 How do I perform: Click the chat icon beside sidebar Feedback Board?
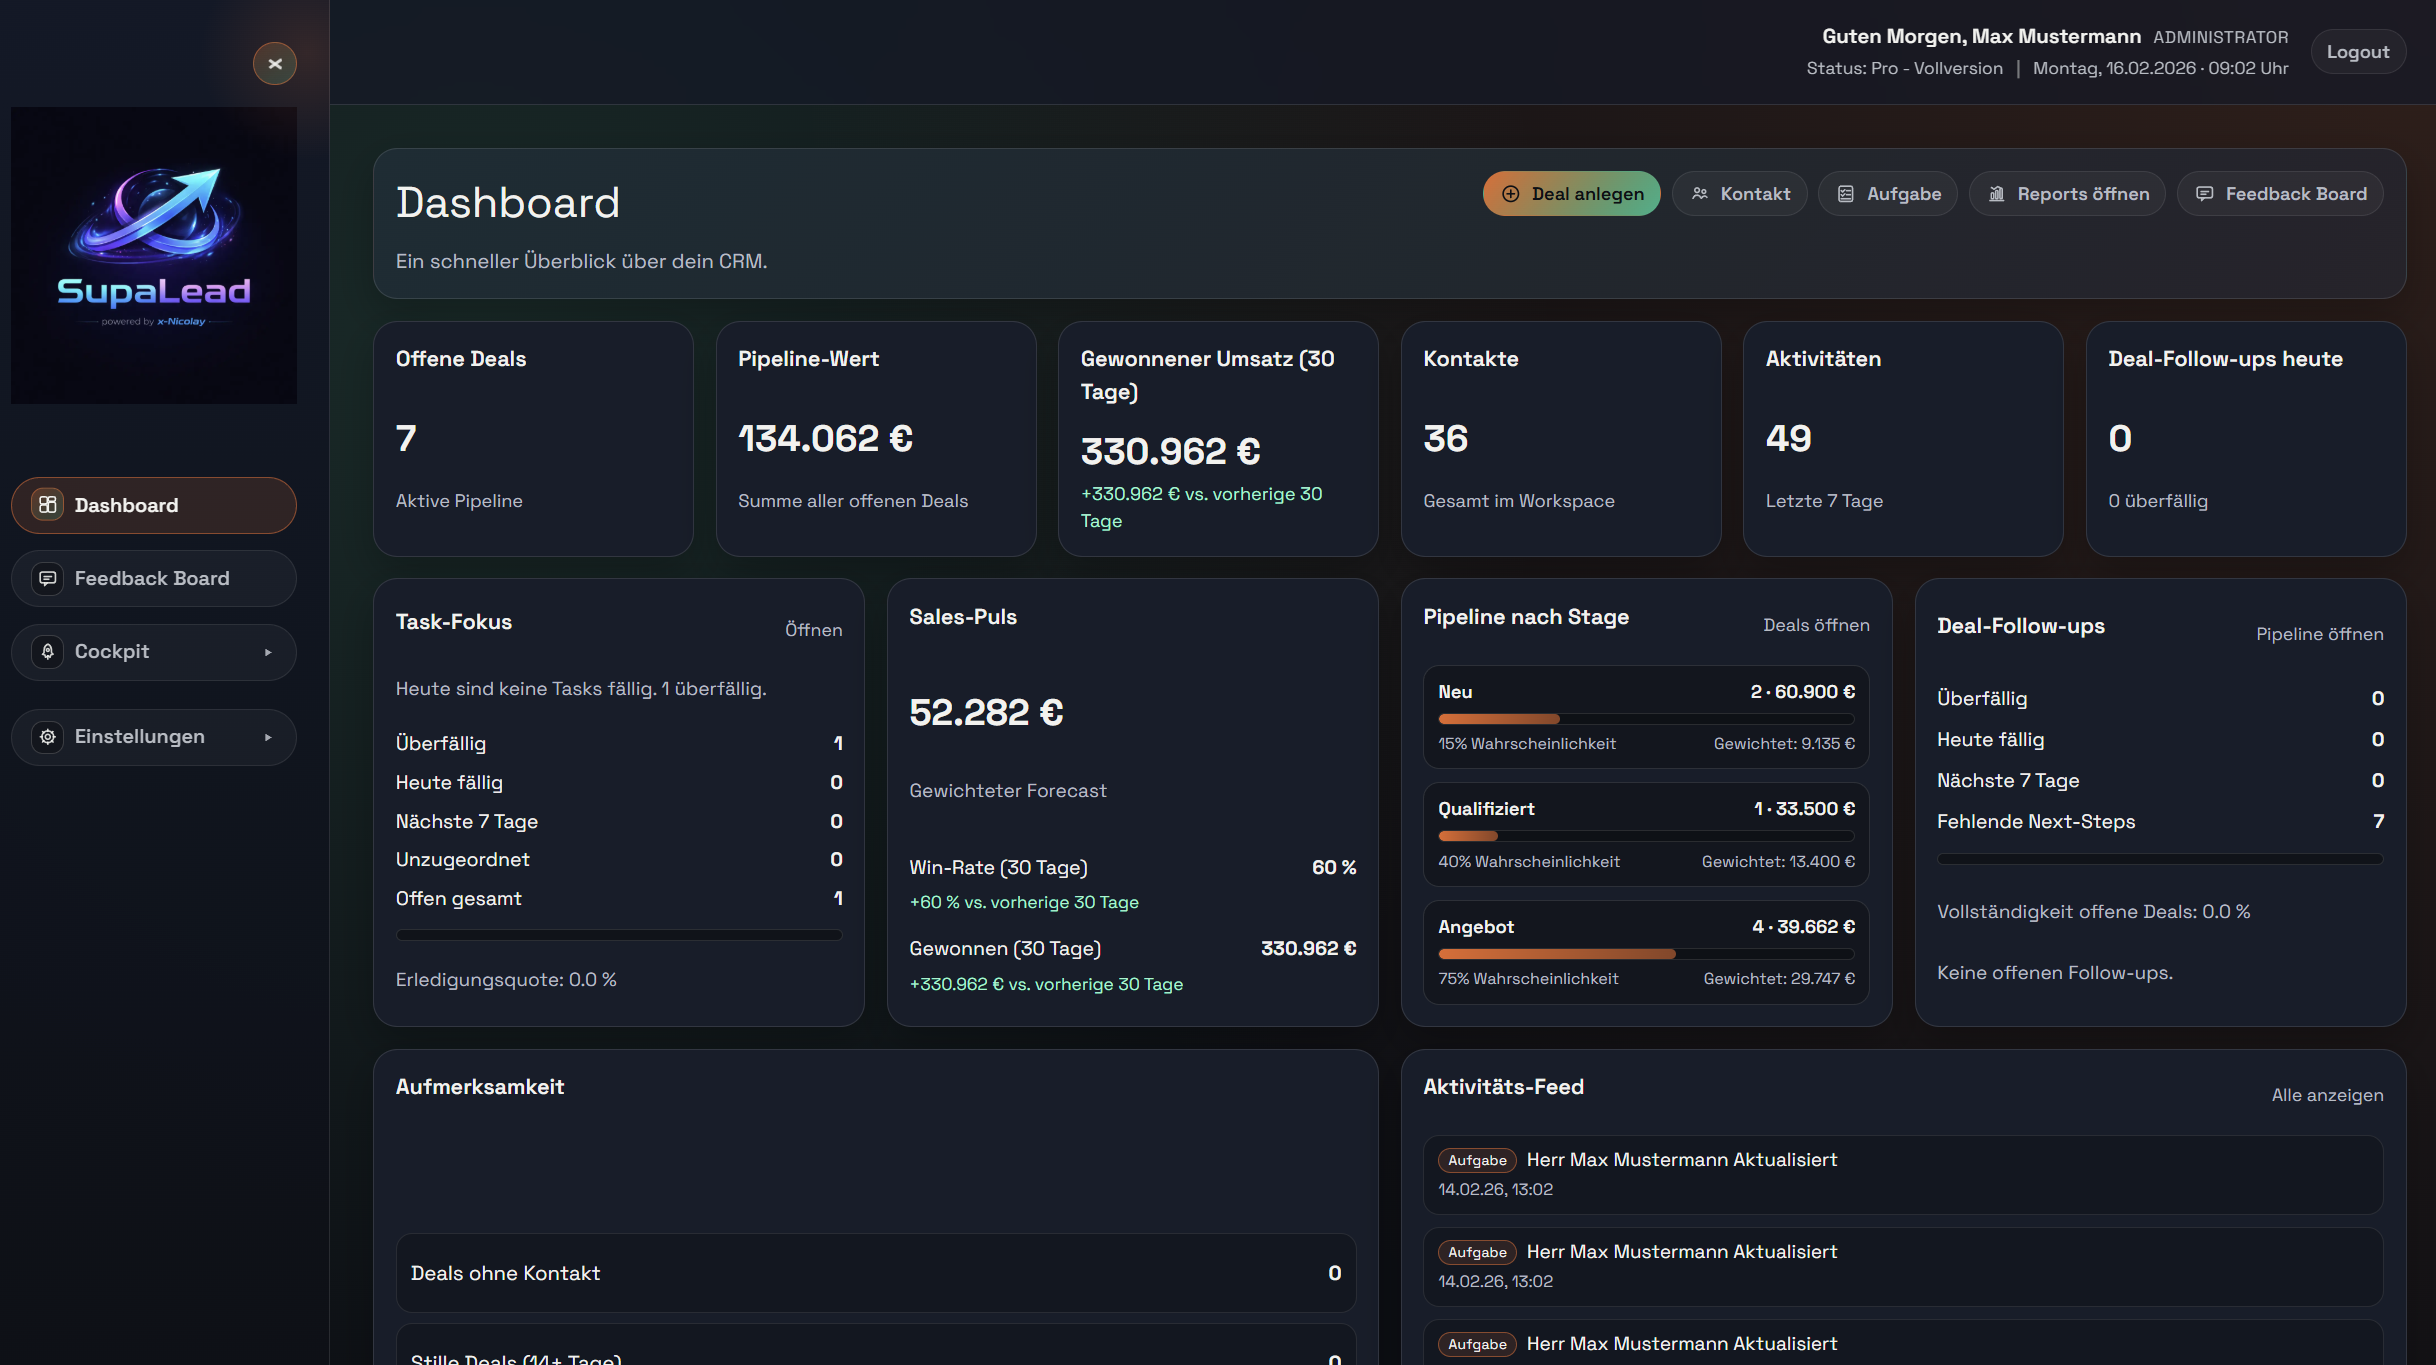tap(46, 578)
